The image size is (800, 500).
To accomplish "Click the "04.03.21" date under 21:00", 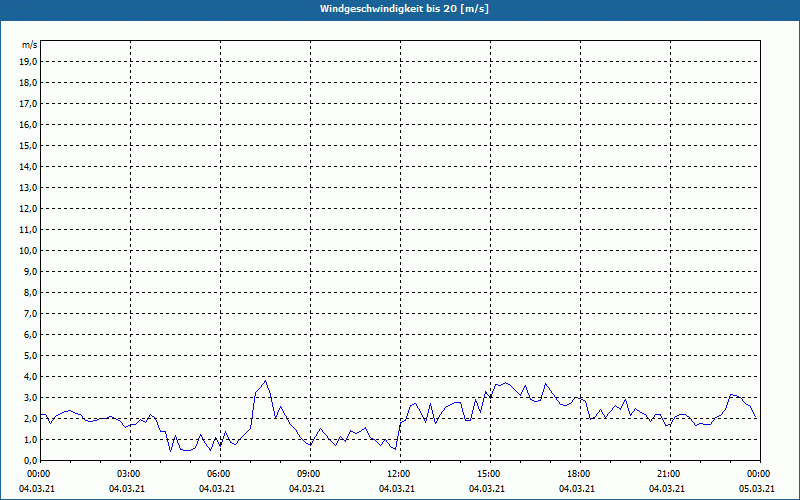I will tap(667, 489).
